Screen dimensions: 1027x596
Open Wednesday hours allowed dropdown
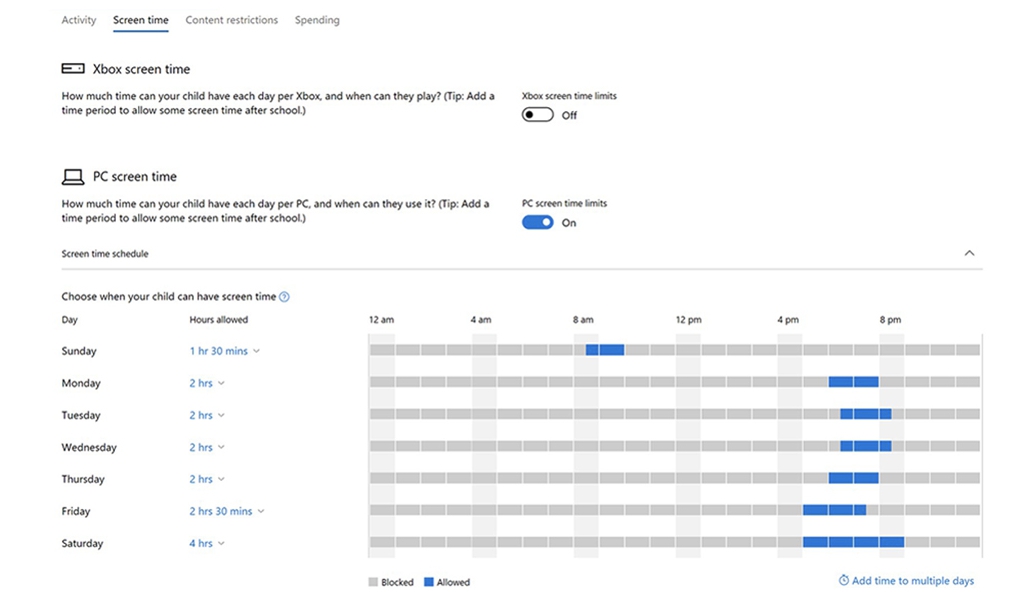point(207,447)
